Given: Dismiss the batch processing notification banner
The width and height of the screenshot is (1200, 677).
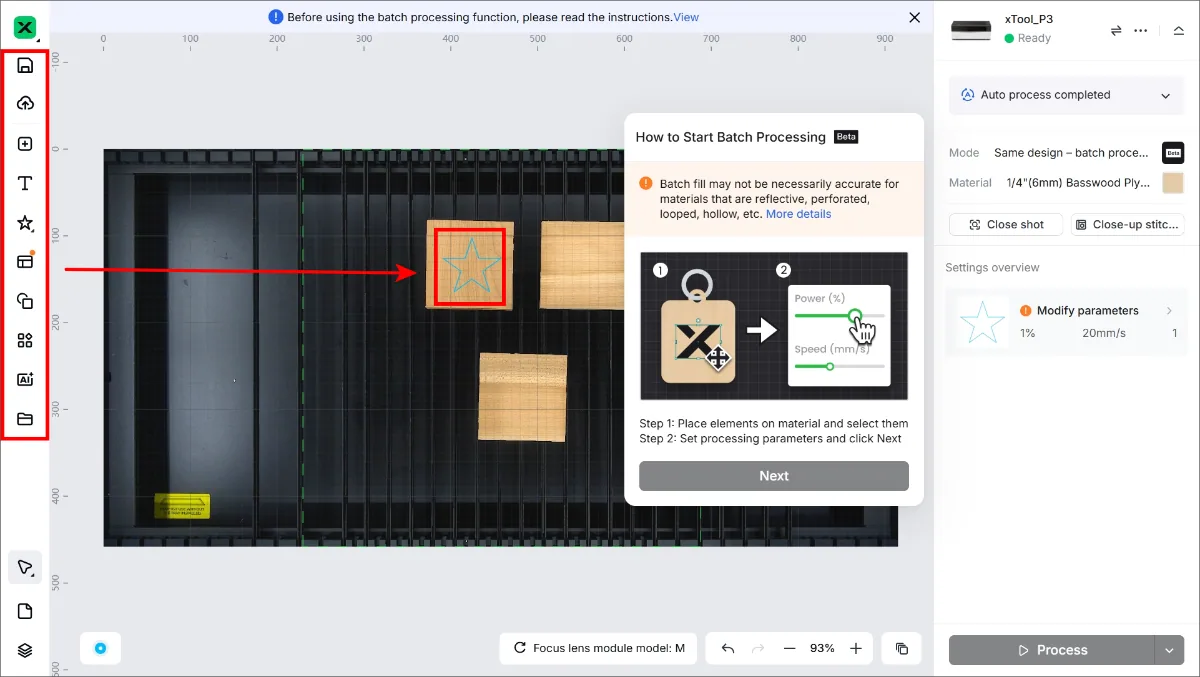Looking at the screenshot, I should pyautogui.click(x=914, y=17).
